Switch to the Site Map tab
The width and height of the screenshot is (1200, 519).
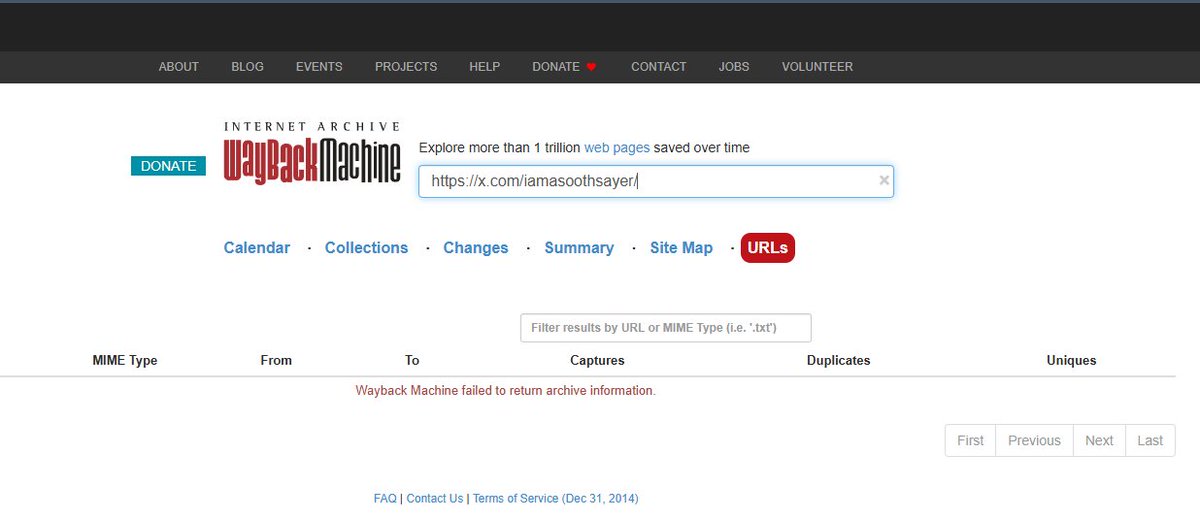point(681,248)
